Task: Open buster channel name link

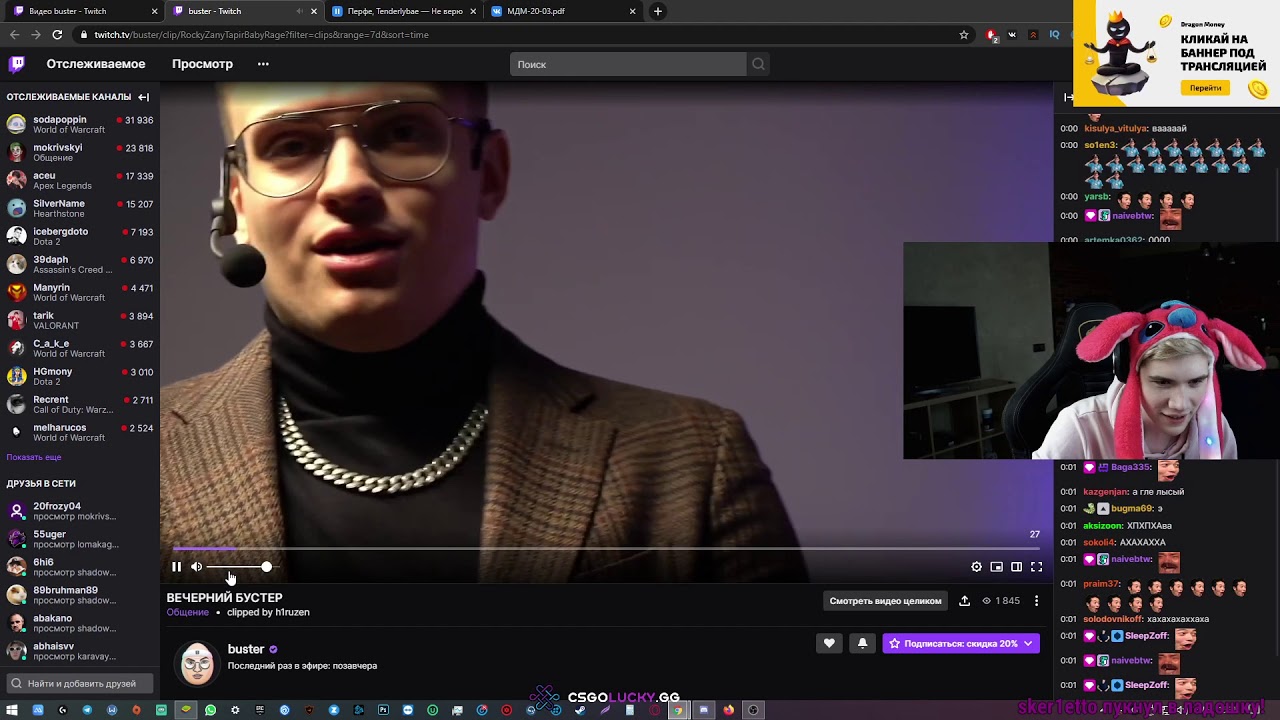Action: (246, 650)
